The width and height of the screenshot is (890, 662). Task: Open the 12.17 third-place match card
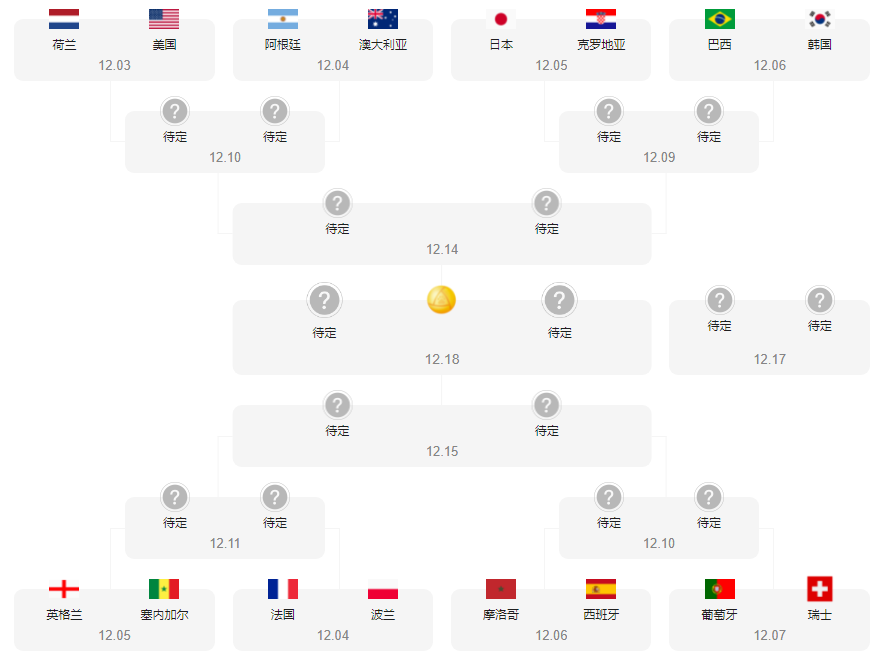pyautogui.click(x=769, y=337)
